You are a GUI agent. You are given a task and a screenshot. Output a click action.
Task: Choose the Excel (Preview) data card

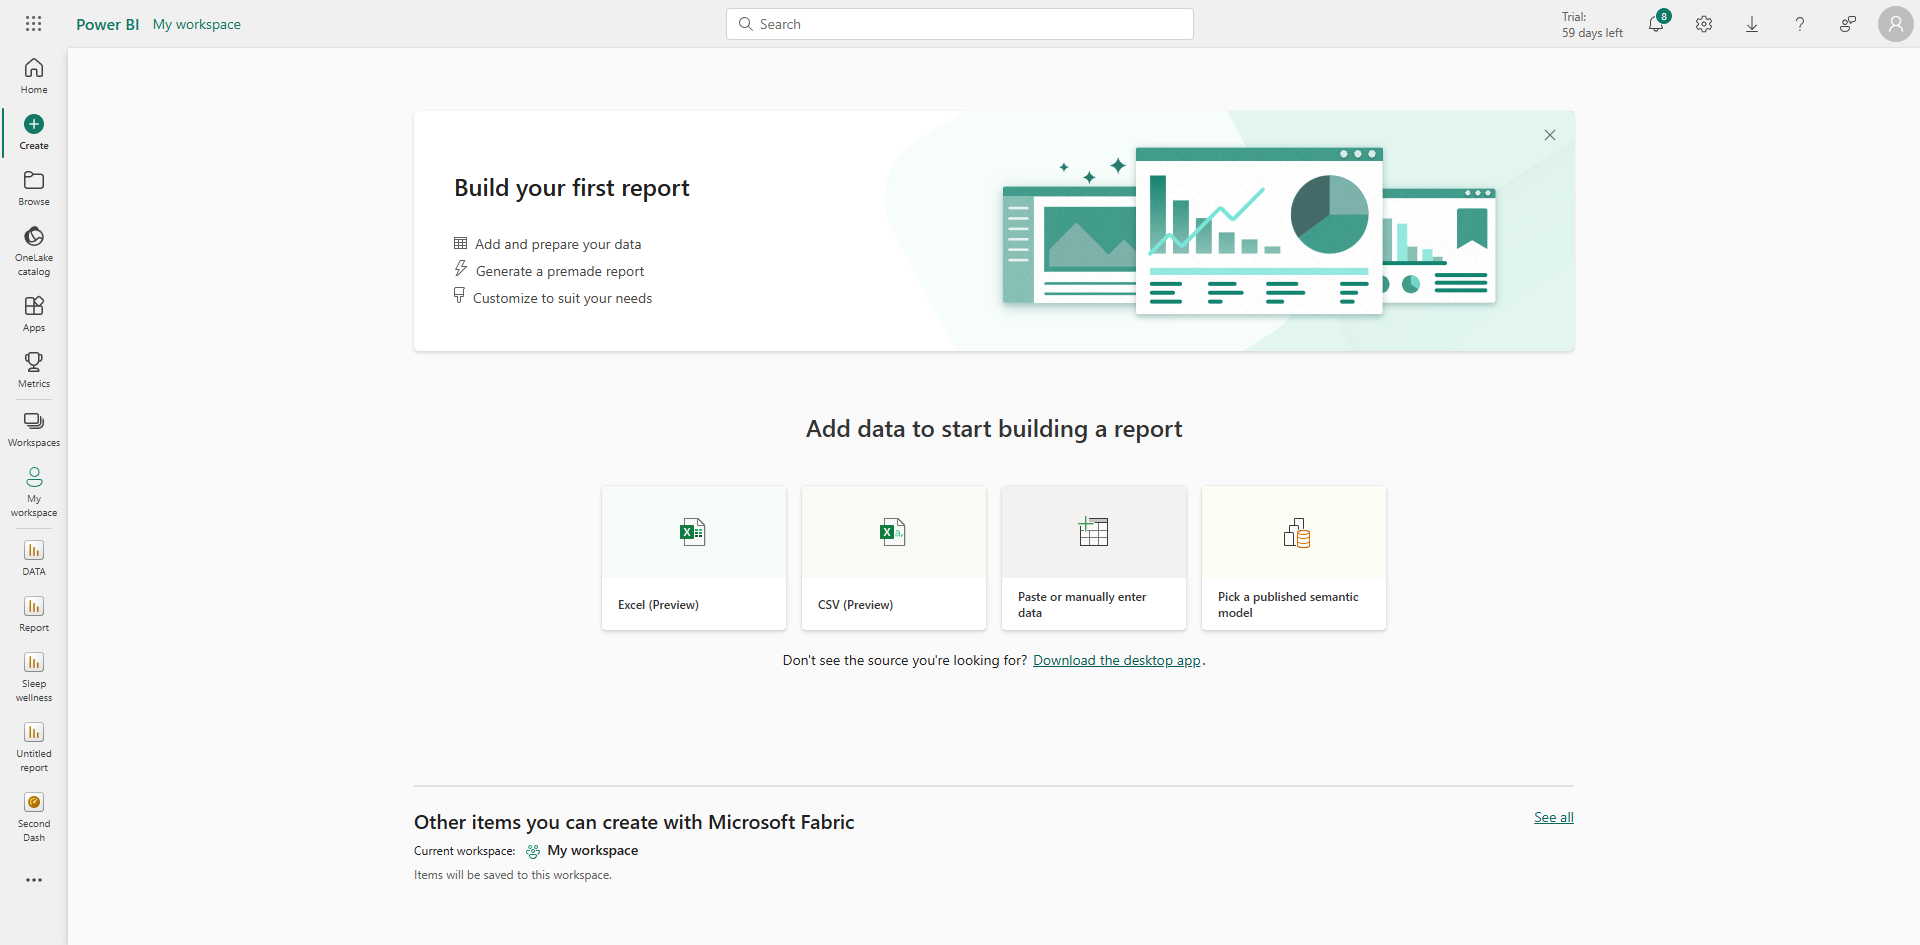pyautogui.click(x=694, y=558)
